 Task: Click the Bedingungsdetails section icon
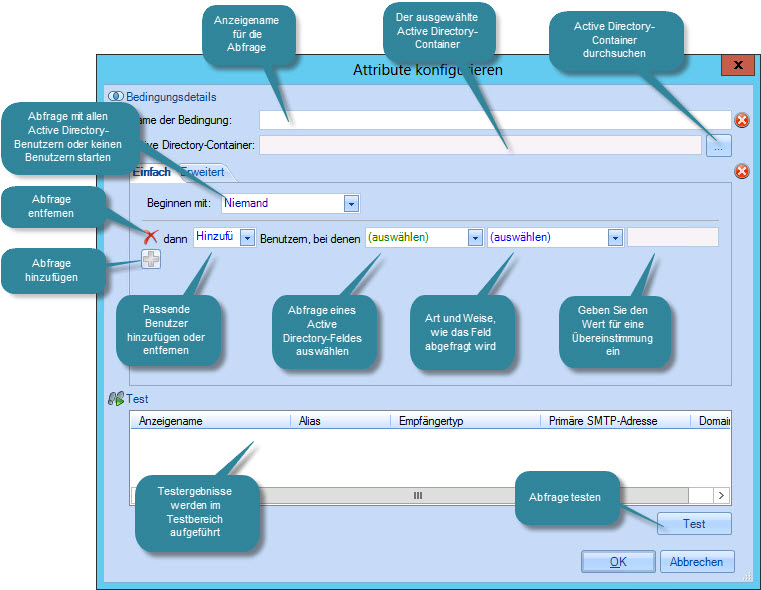tap(116, 97)
